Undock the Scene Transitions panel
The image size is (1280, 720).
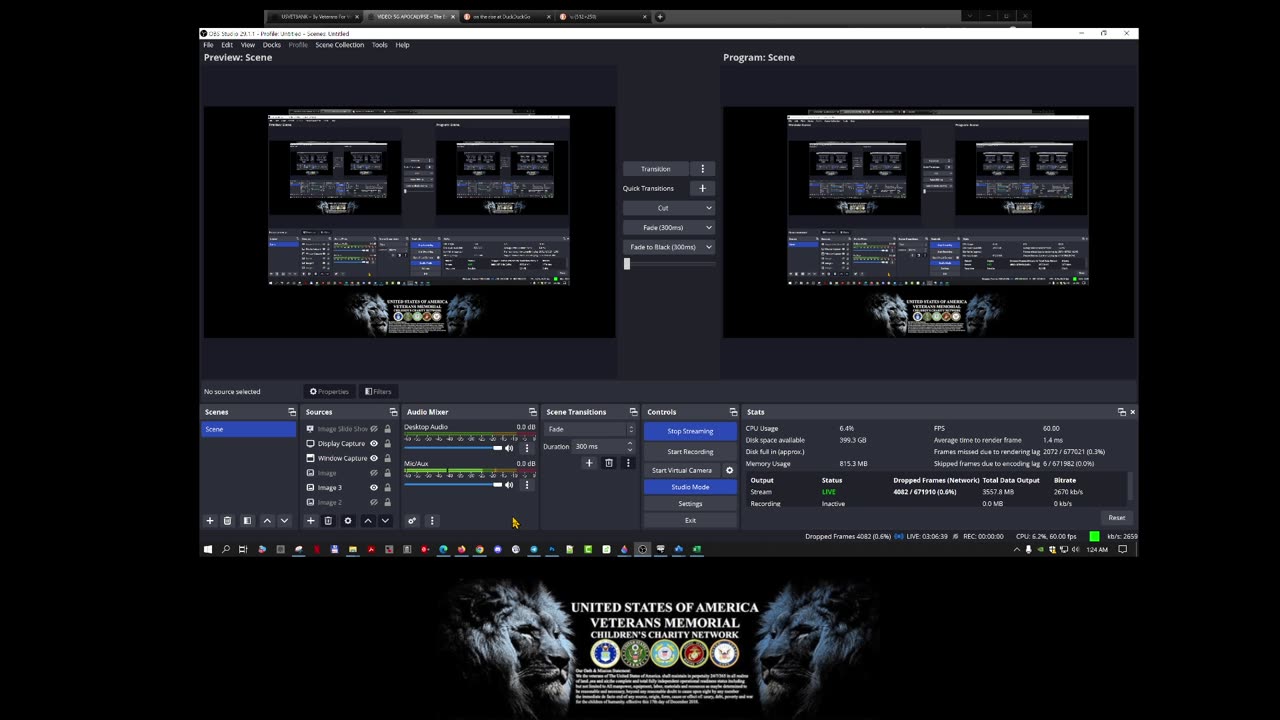633,412
